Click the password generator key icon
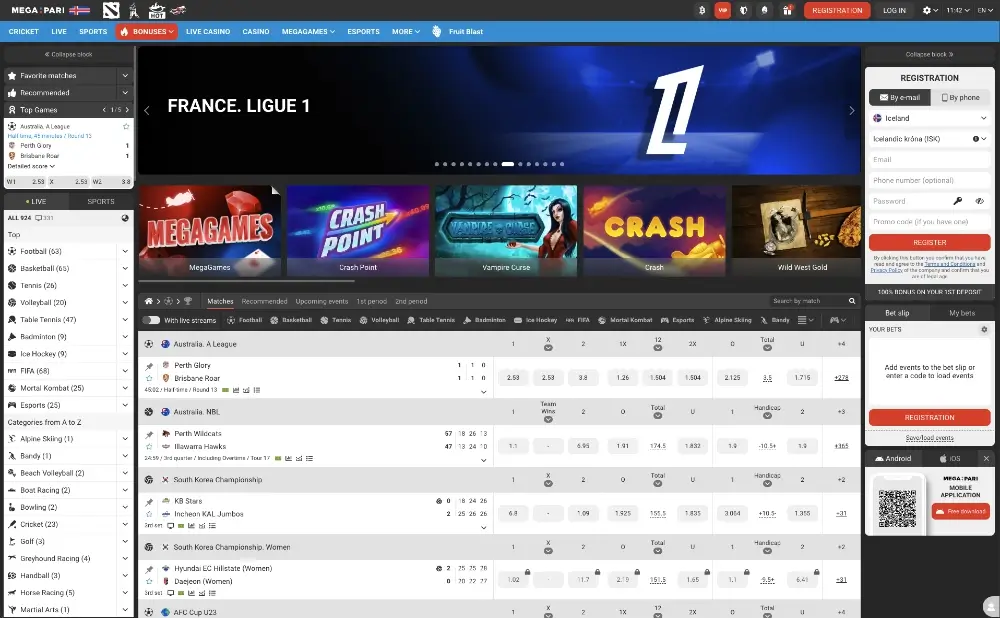 pos(957,201)
